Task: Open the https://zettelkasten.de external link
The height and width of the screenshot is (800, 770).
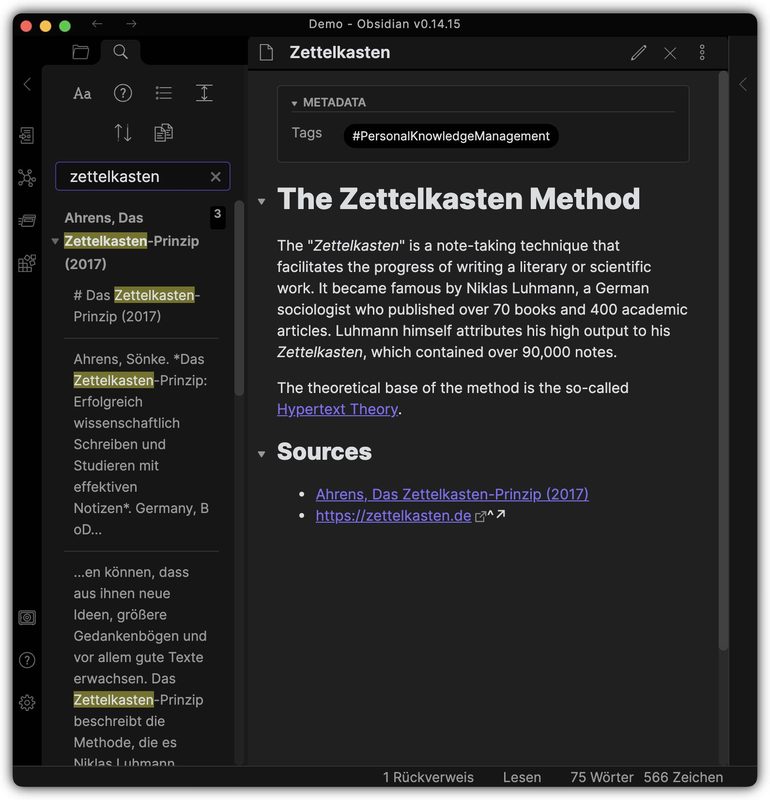Action: point(393,516)
